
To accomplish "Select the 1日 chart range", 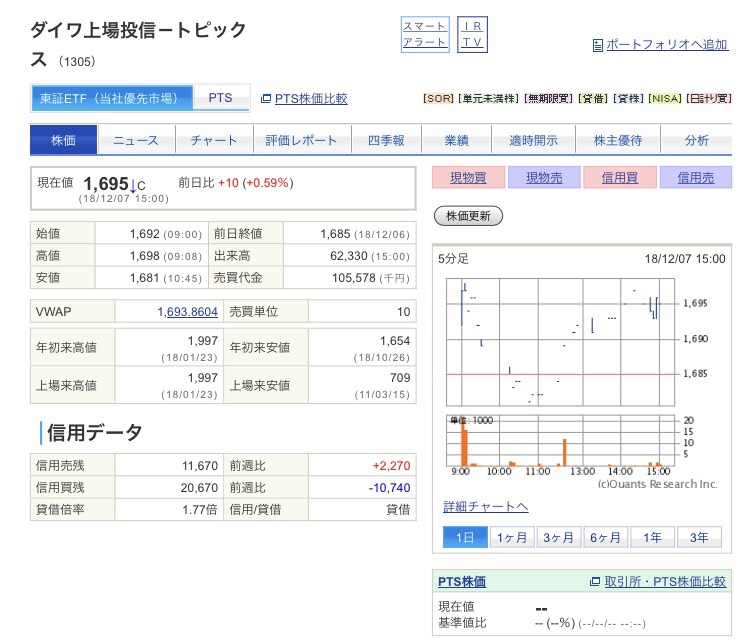I will [465, 537].
